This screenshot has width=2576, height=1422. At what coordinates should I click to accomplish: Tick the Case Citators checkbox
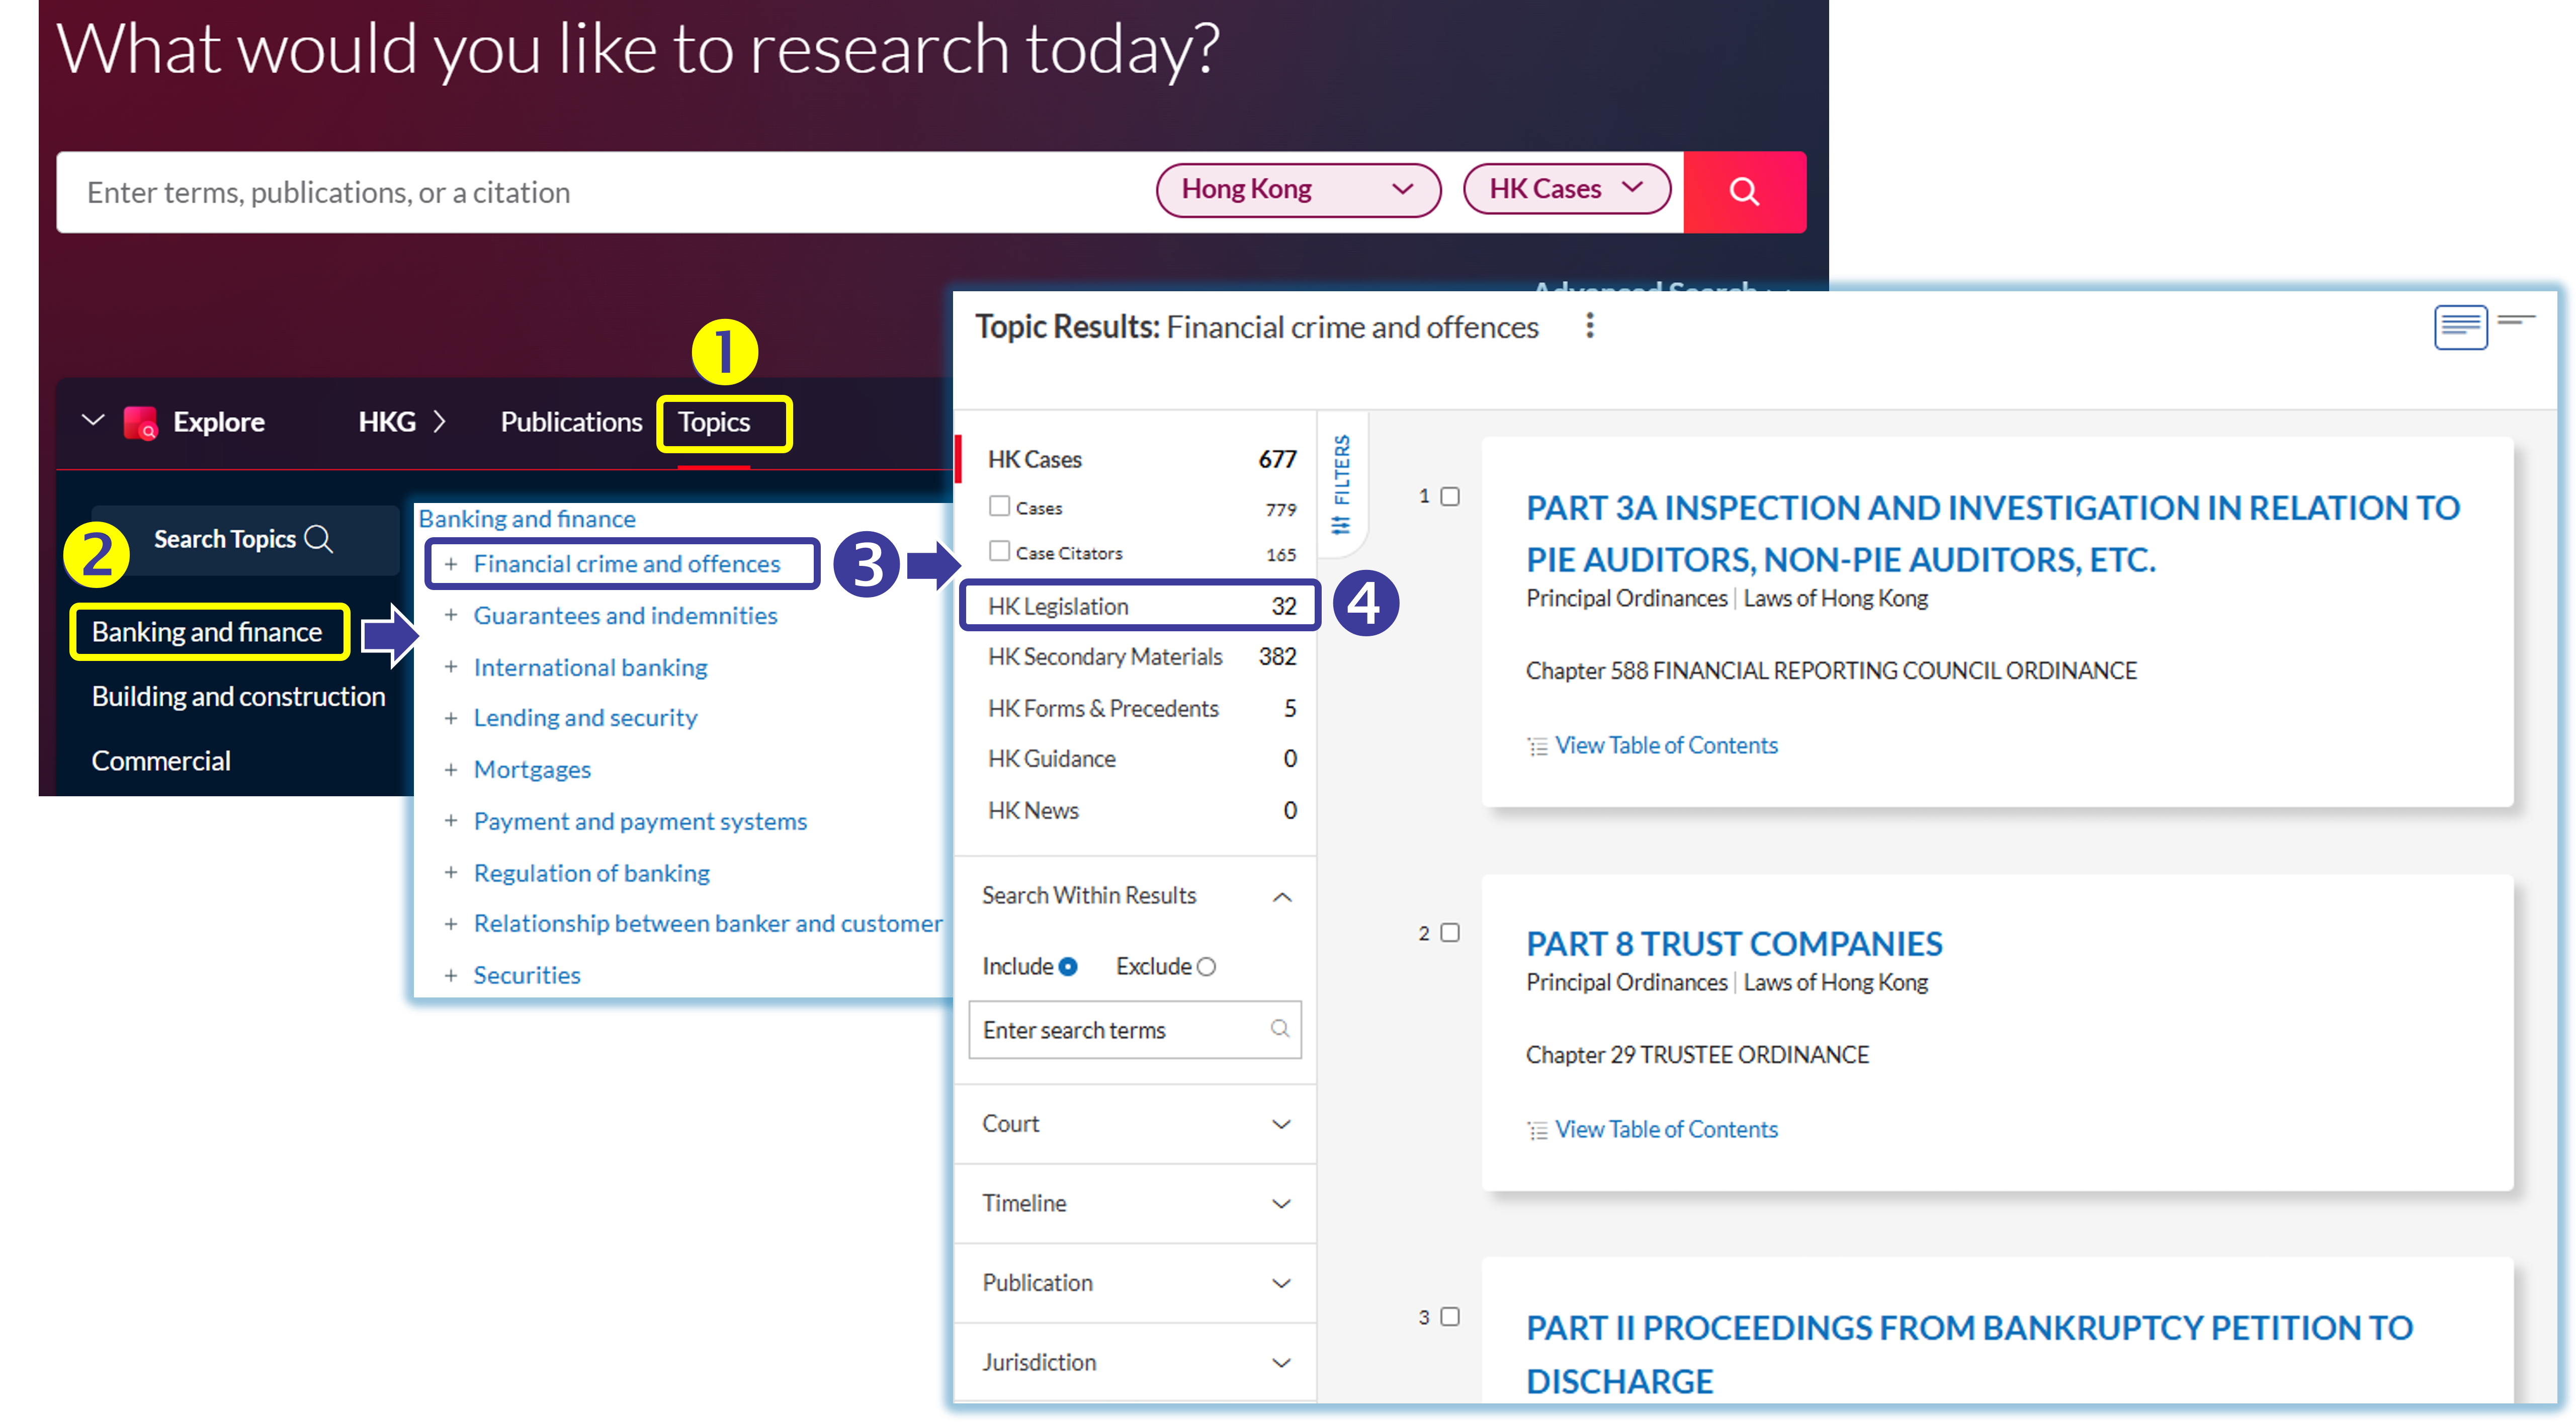click(999, 551)
